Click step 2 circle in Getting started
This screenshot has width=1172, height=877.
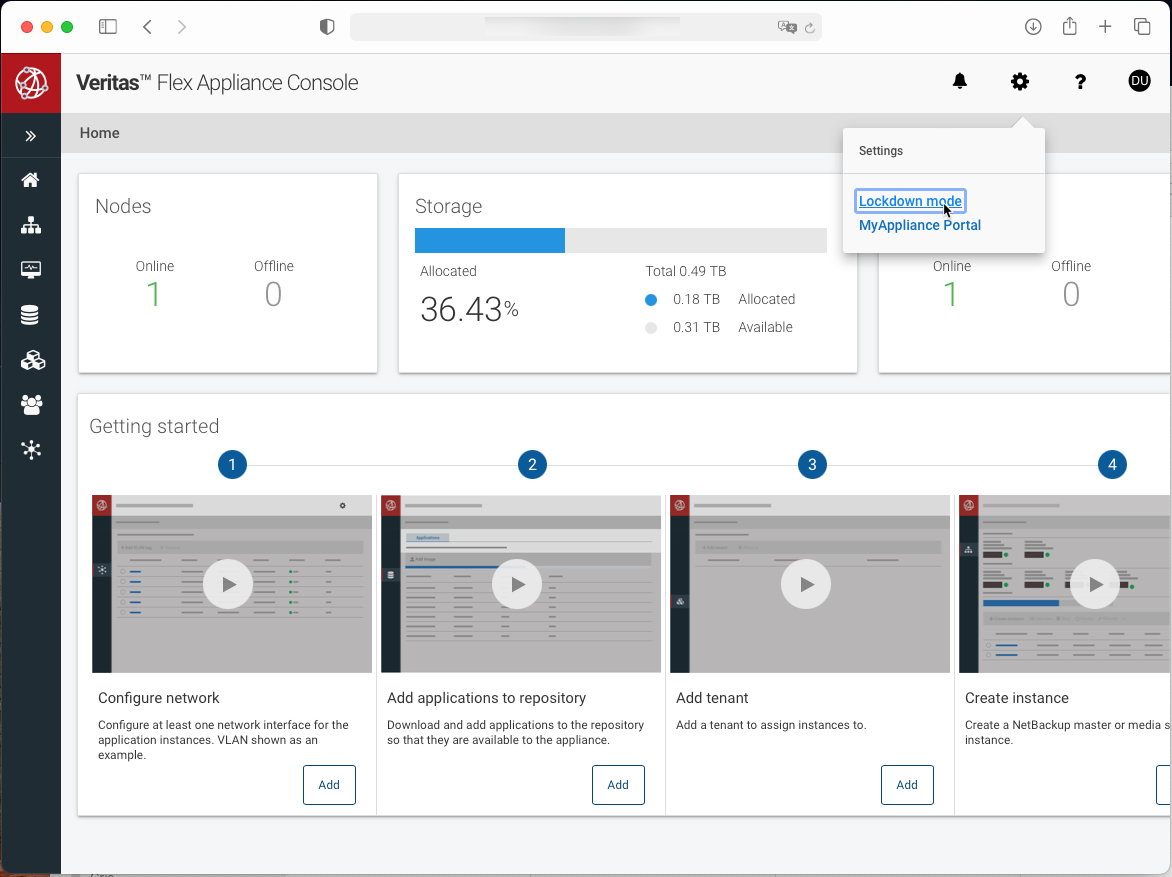(x=532, y=464)
